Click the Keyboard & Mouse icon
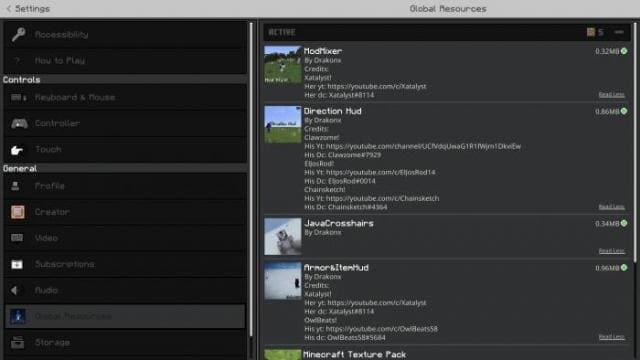The height and width of the screenshot is (360, 640). pos(18,98)
